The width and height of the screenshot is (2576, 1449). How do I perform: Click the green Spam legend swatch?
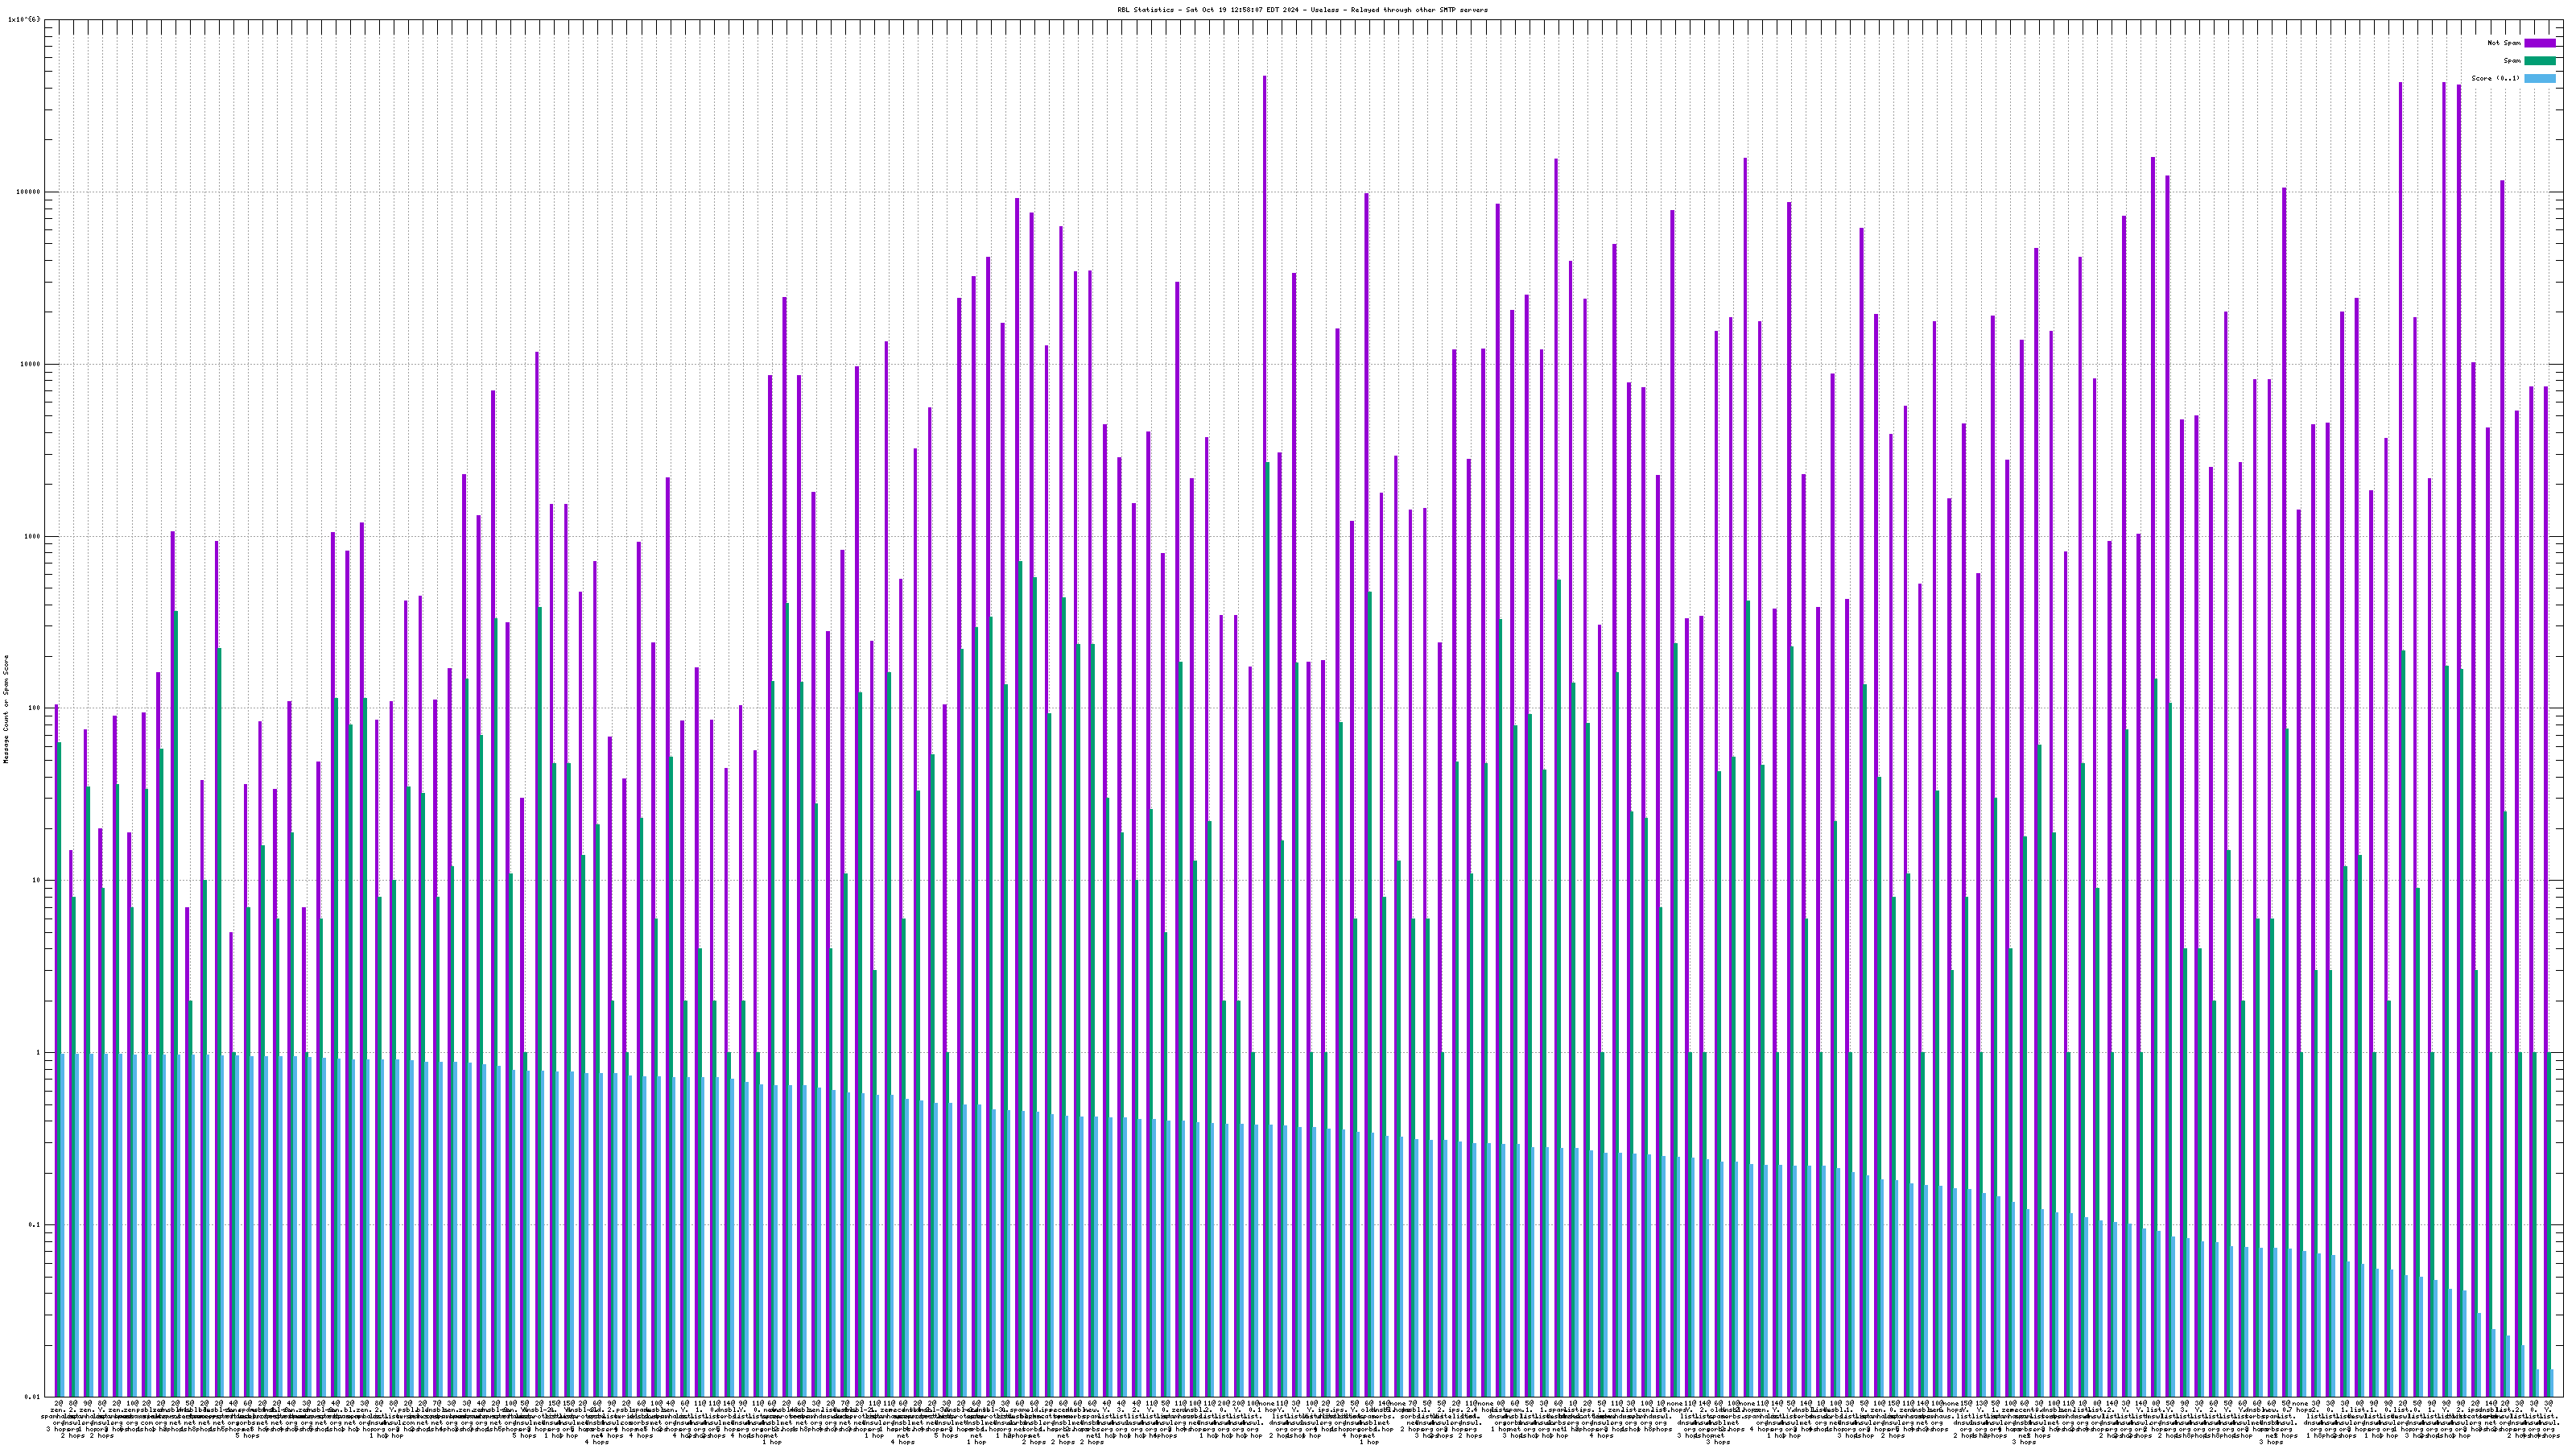[2539, 61]
